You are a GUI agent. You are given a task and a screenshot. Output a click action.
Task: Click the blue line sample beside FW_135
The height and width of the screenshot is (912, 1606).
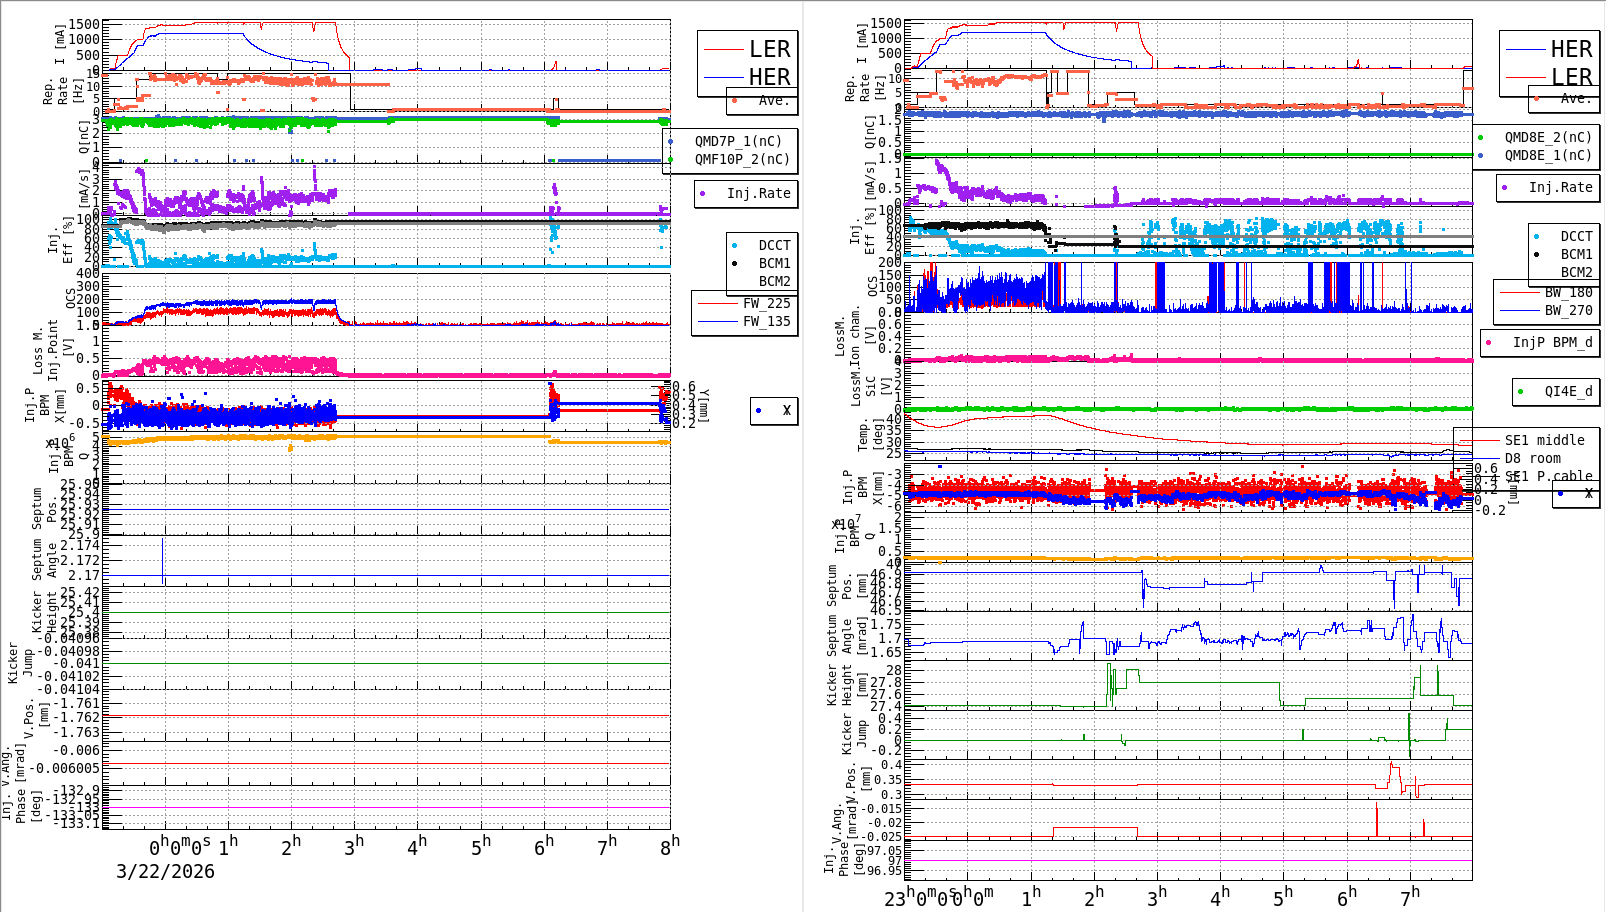point(716,321)
